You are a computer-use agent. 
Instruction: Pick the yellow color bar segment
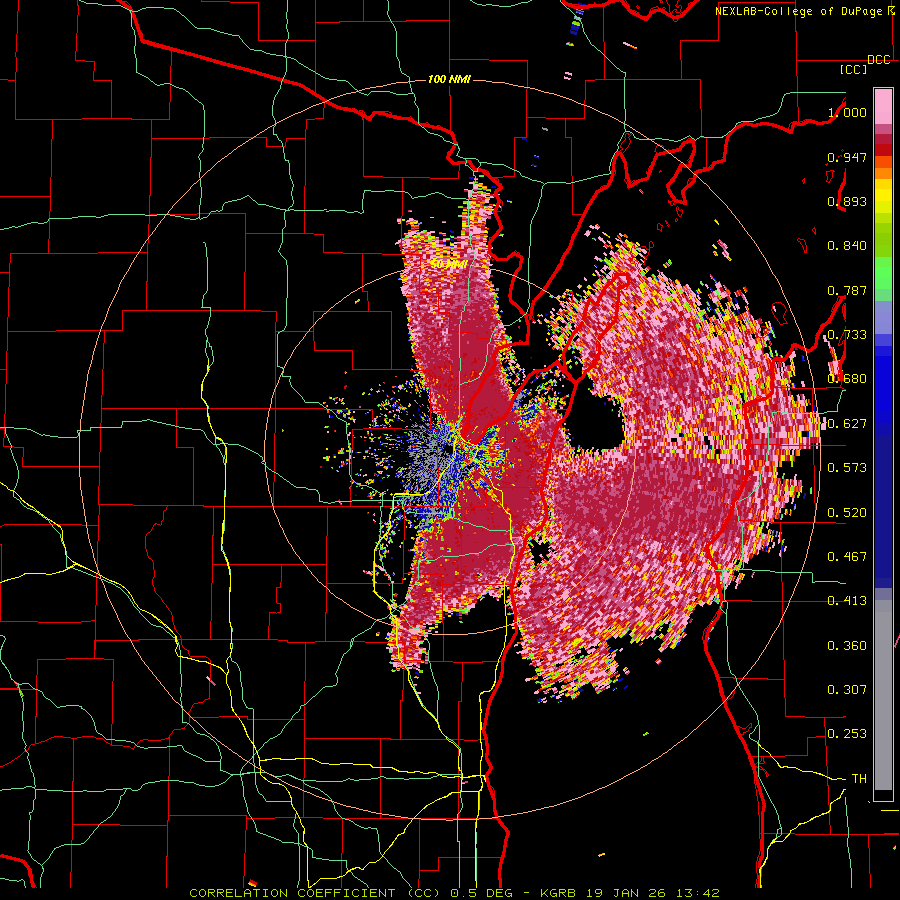[x=883, y=196]
